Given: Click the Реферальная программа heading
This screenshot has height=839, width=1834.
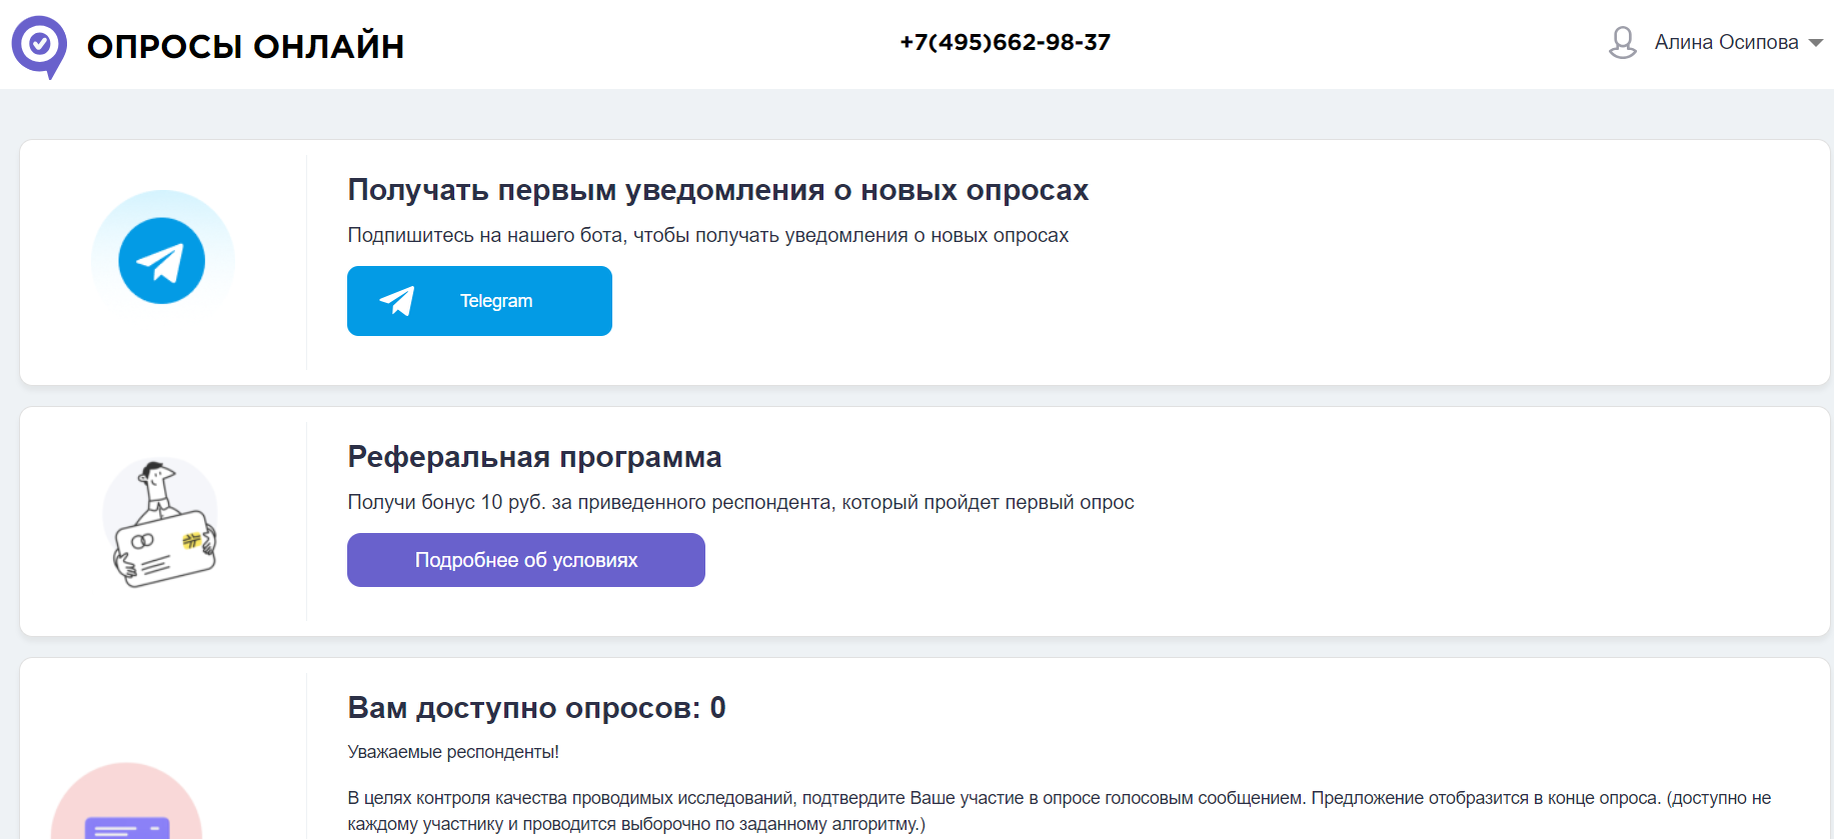Looking at the screenshot, I should tap(533, 457).
